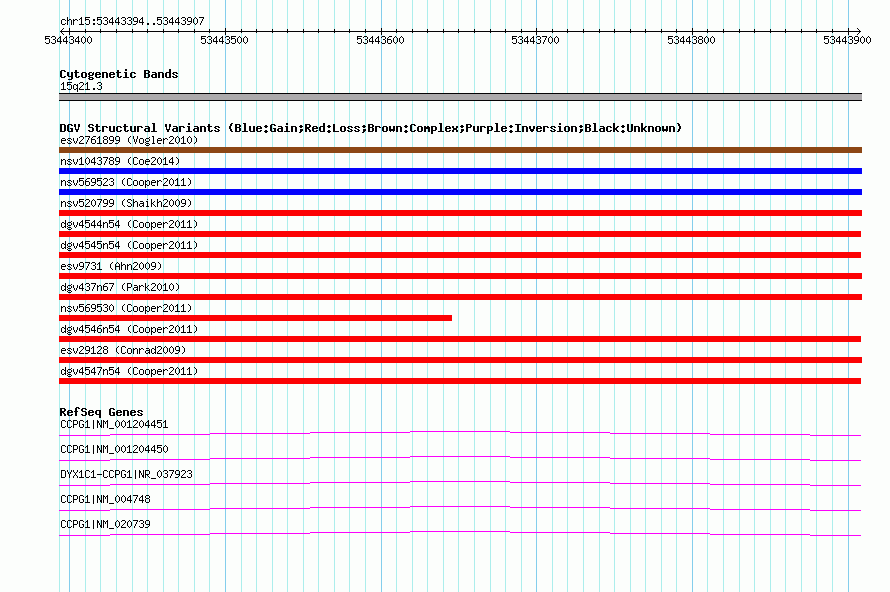Open the nsv569530 (Cooper2011) variant label

pos(126,308)
